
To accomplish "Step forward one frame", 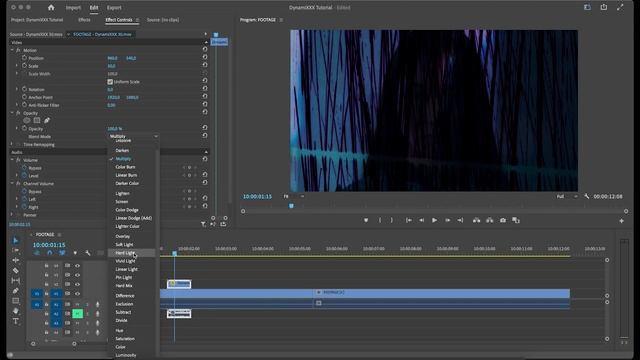I will coord(448,220).
